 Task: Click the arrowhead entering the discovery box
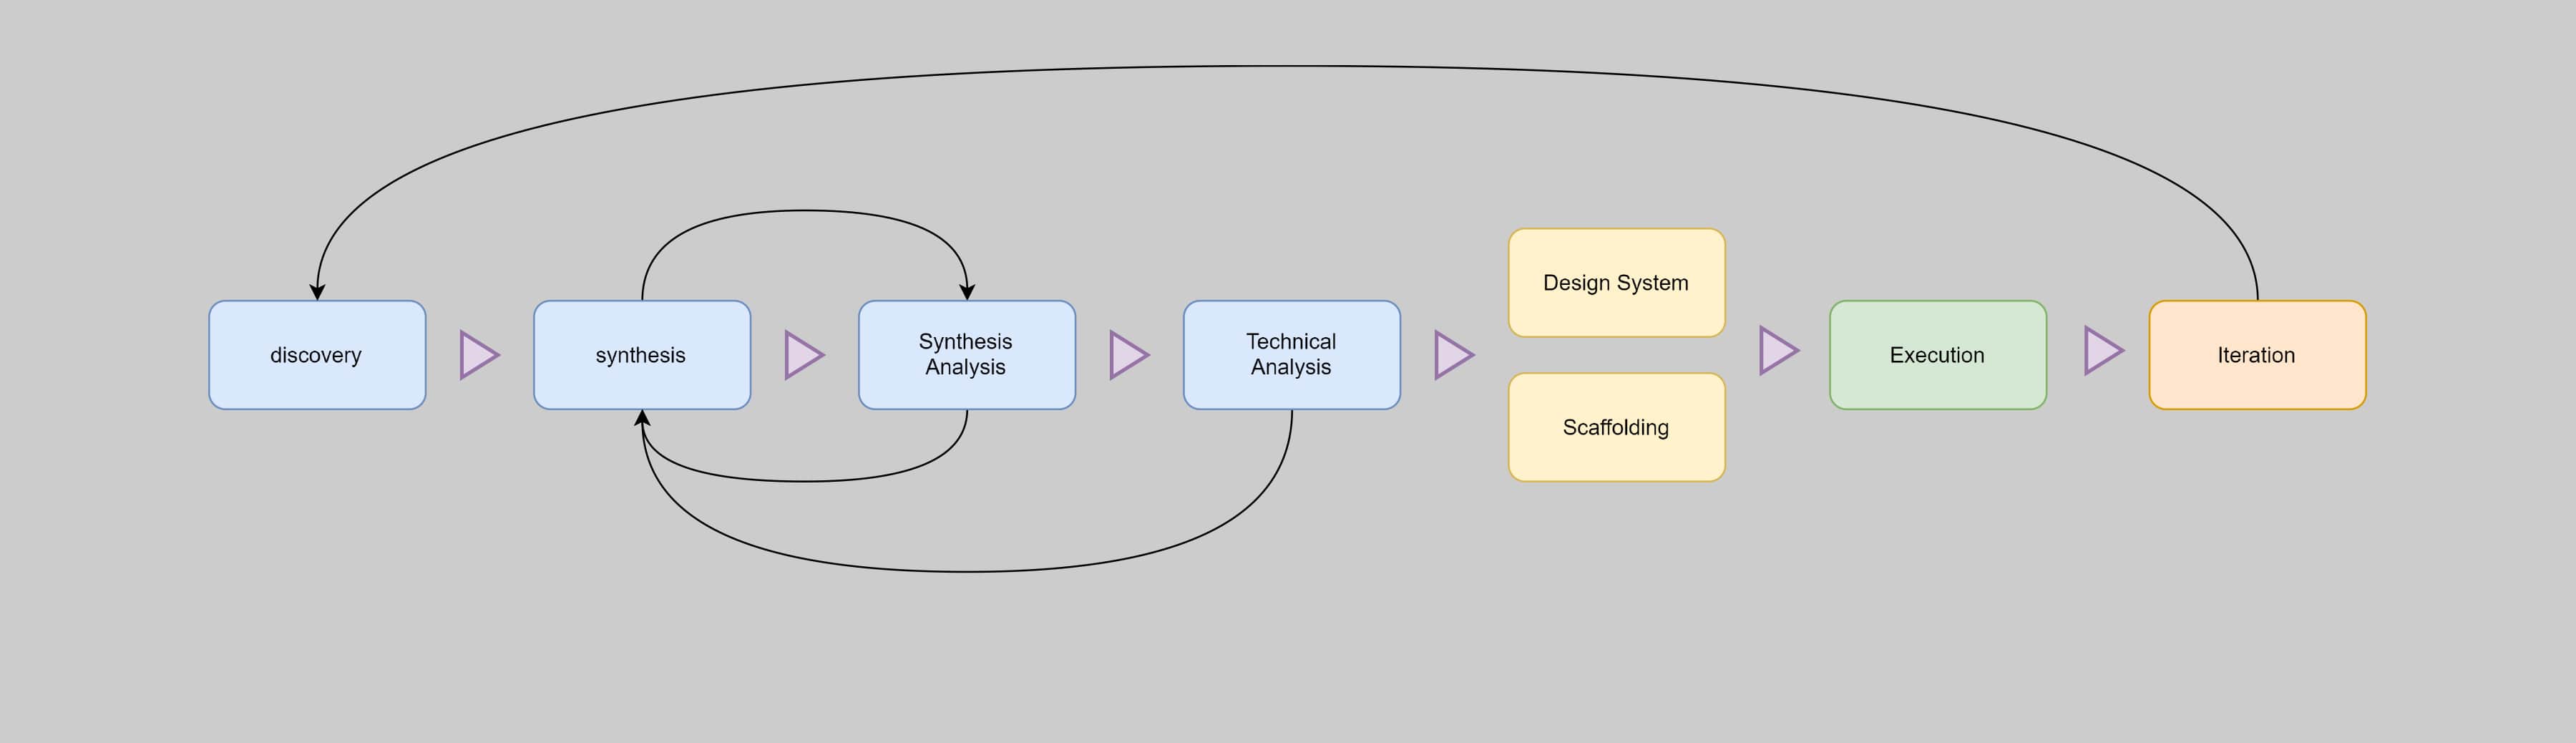pyautogui.click(x=317, y=292)
